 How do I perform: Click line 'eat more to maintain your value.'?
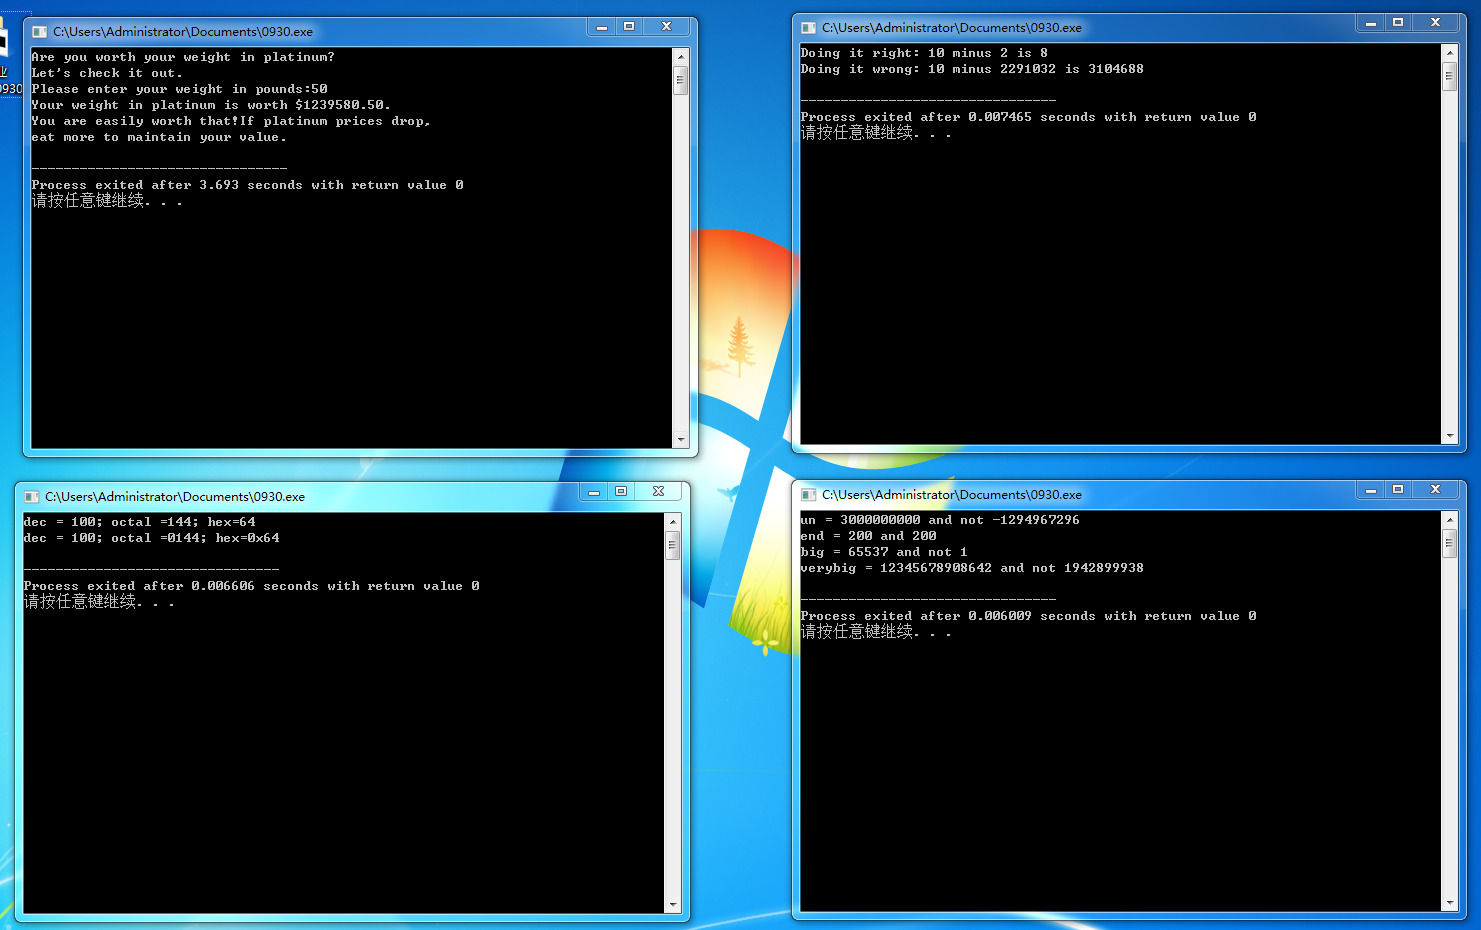pos(159,137)
